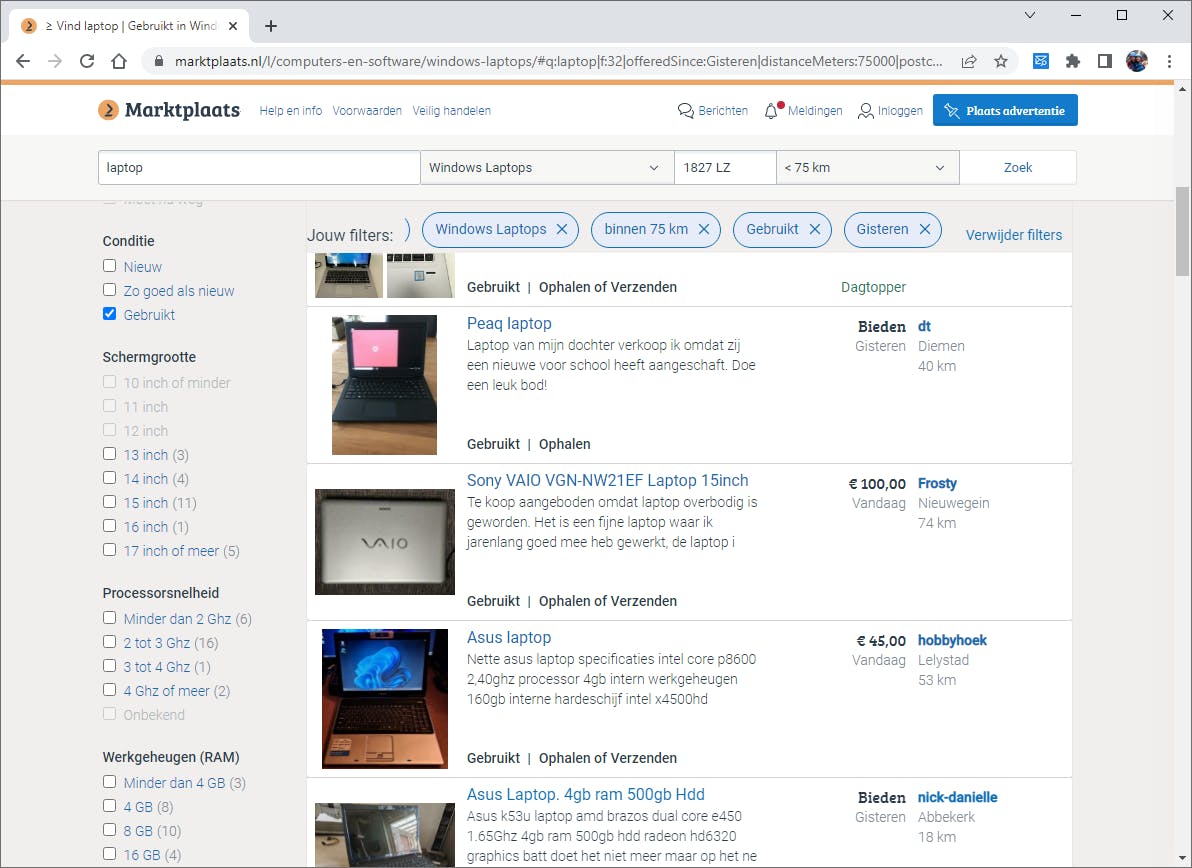1192x868 pixels.
Task: Open the Sony VAIO photo thumbnail
Action: [x=385, y=542]
